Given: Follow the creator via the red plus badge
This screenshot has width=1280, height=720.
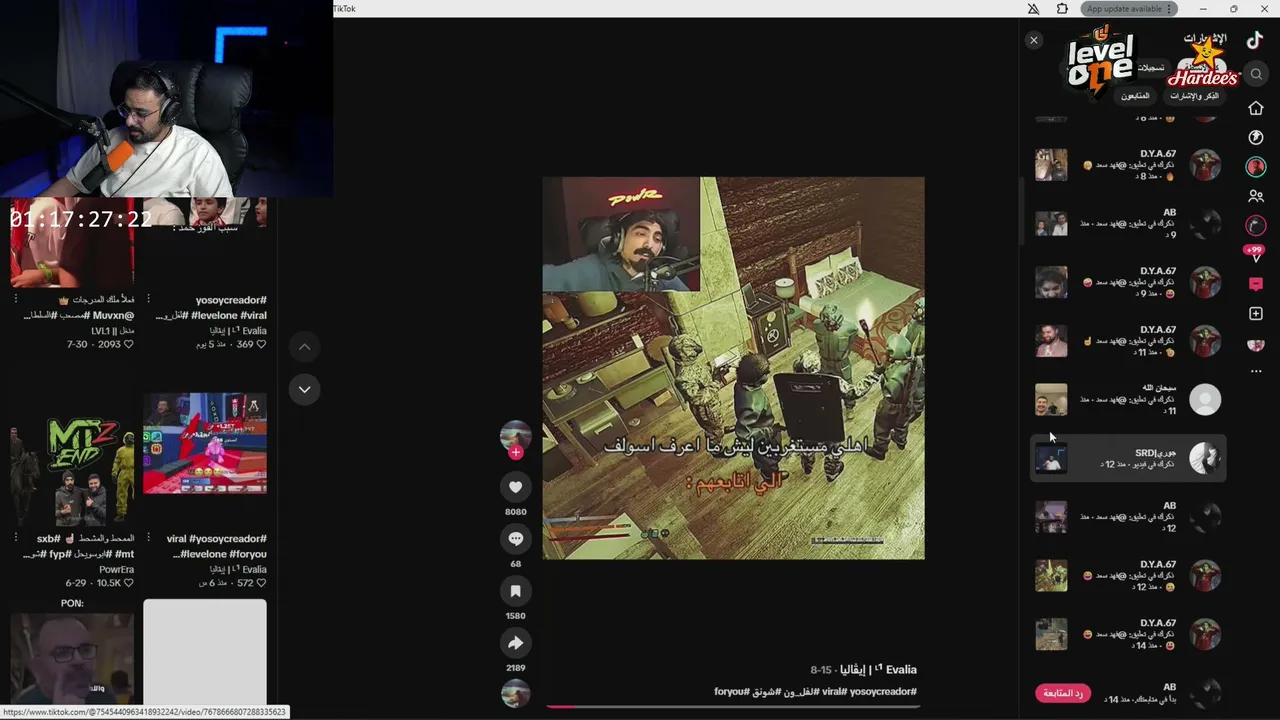Looking at the screenshot, I should pyautogui.click(x=516, y=453).
